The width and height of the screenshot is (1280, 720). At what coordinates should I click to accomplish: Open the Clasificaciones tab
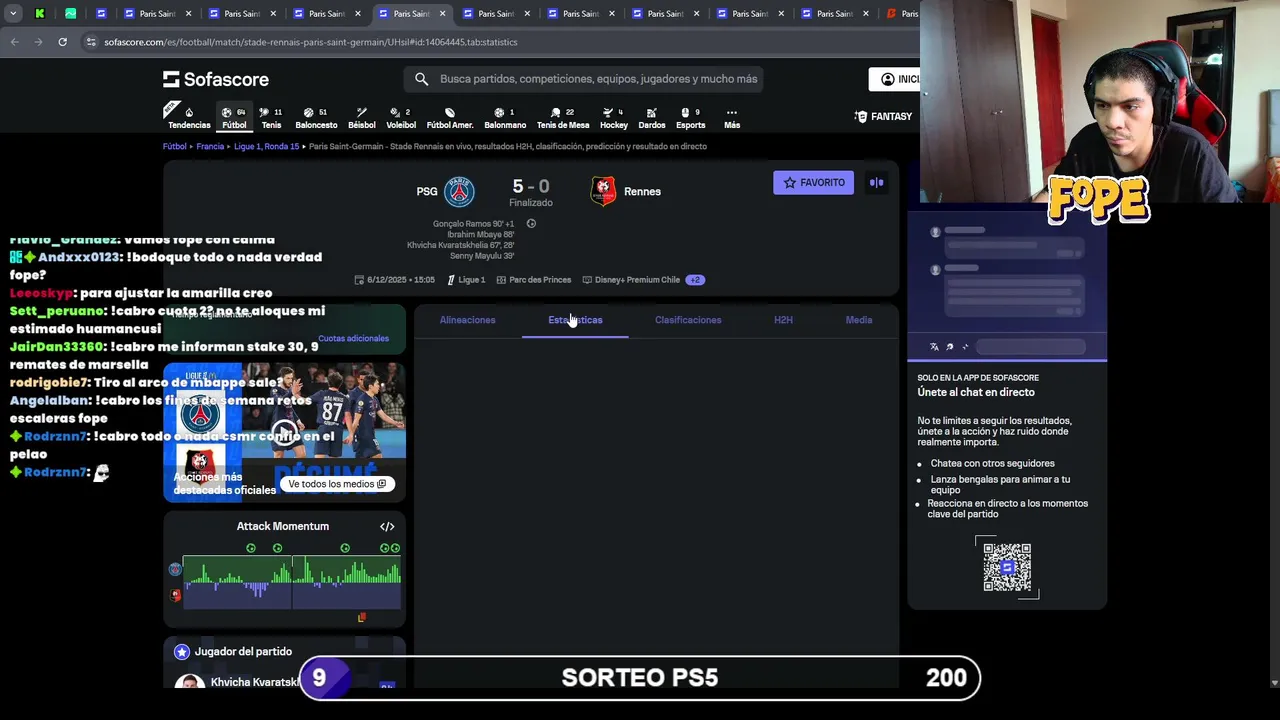[688, 320]
